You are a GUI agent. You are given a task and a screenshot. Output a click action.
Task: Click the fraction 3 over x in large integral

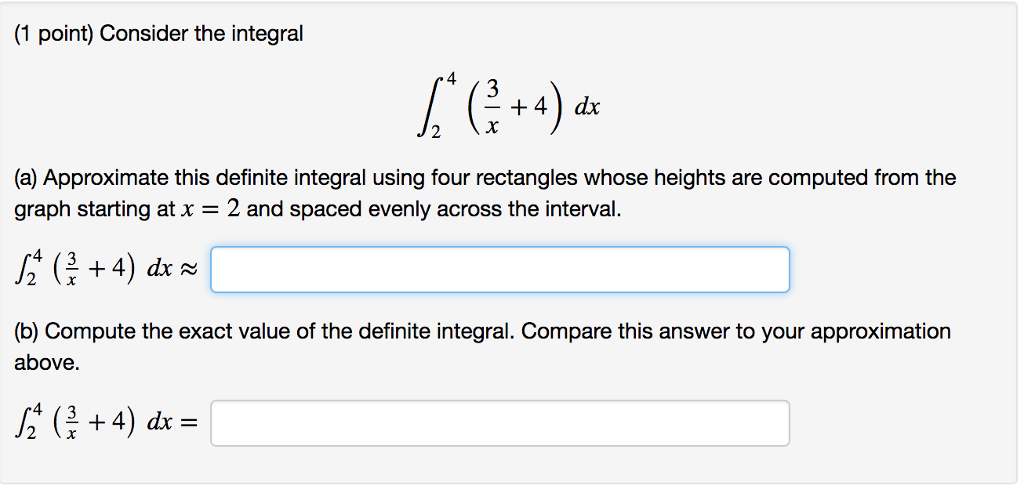pyautogui.click(x=493, y=106)
